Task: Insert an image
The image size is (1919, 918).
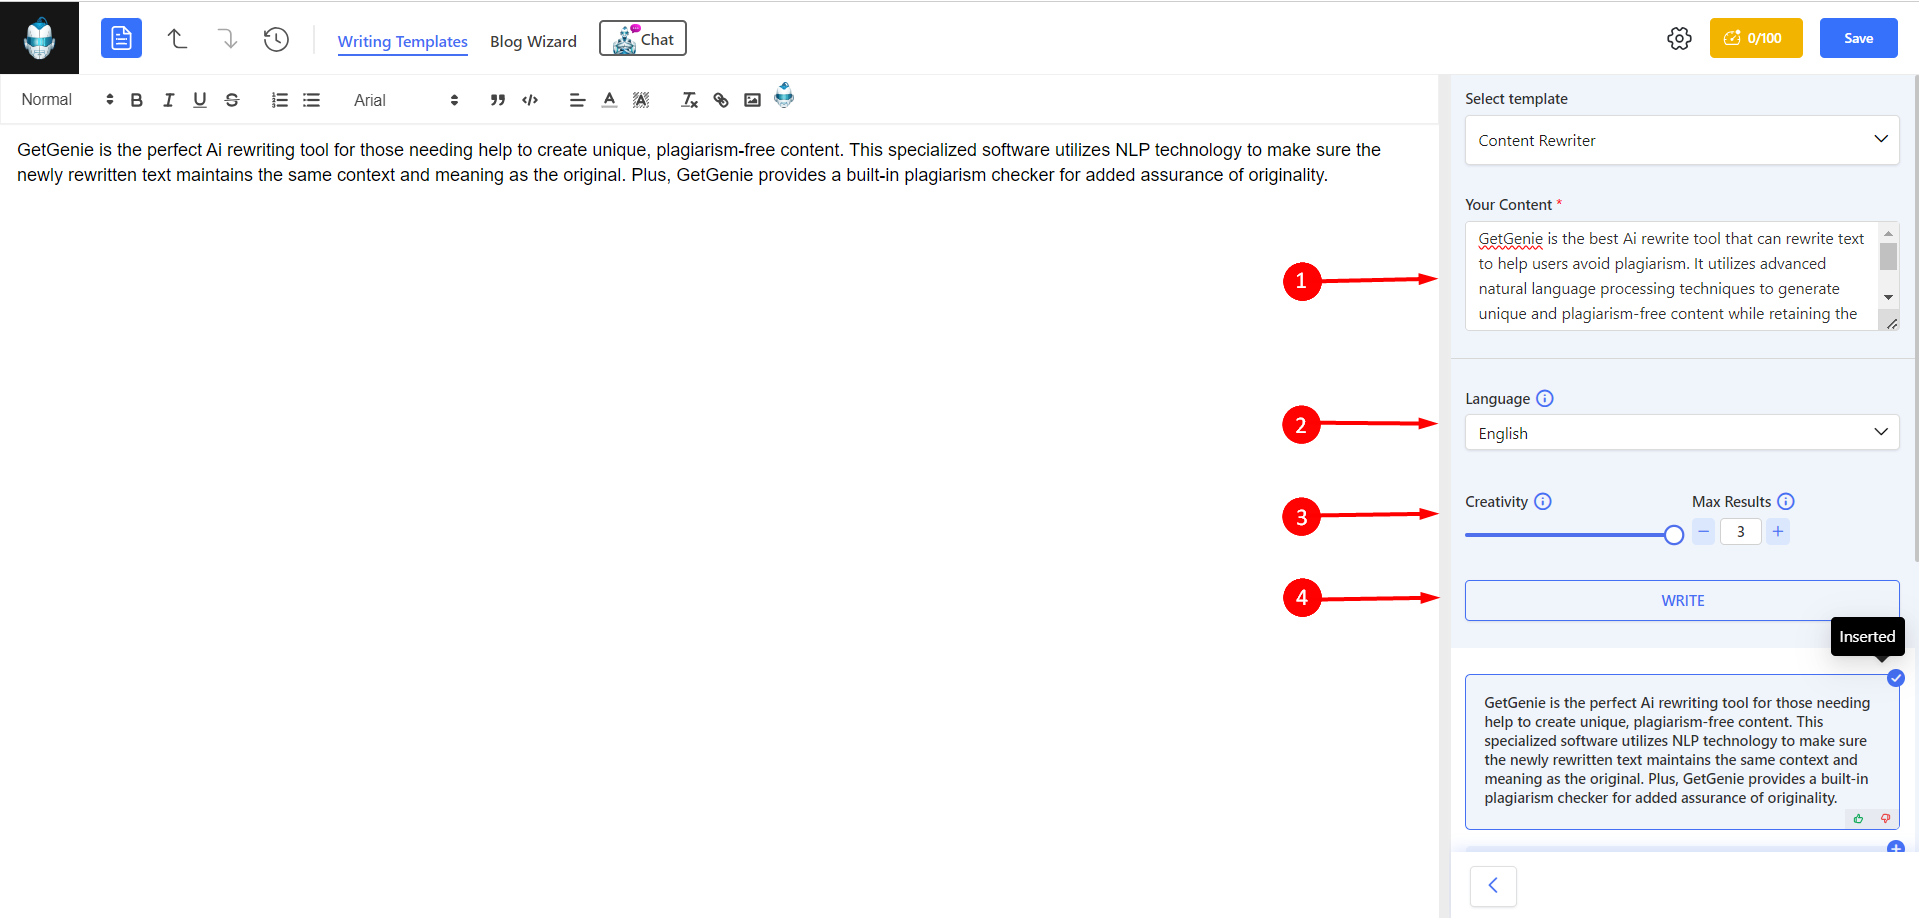Action: point(753,100)
